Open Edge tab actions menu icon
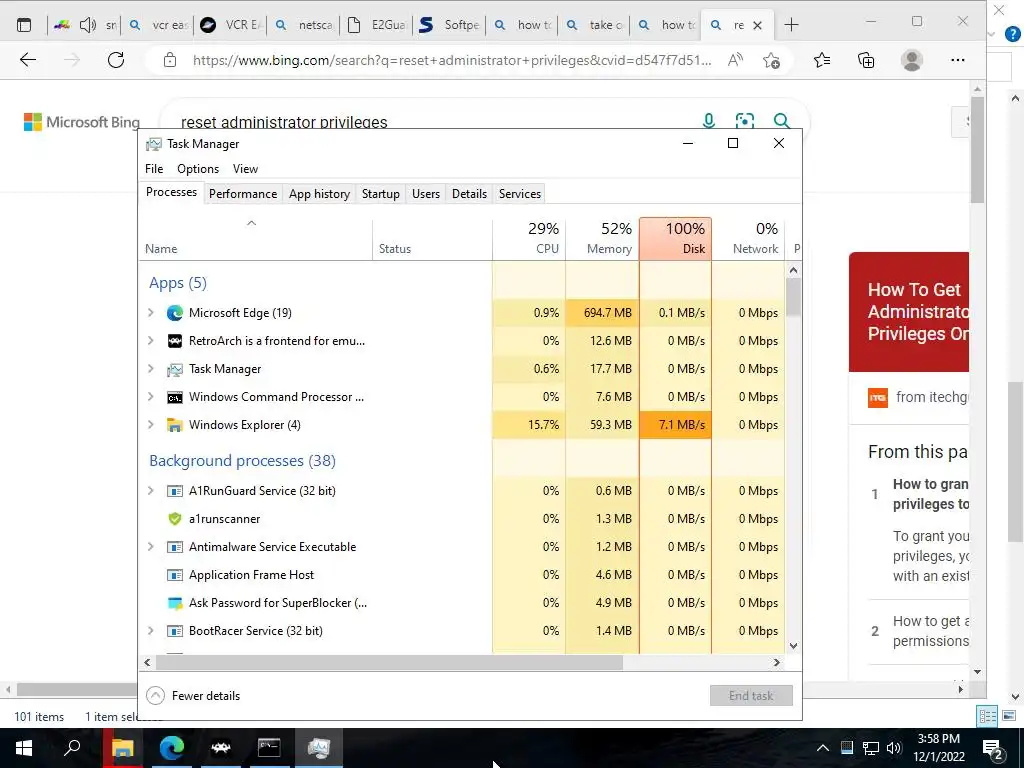 tap(24, 25)
